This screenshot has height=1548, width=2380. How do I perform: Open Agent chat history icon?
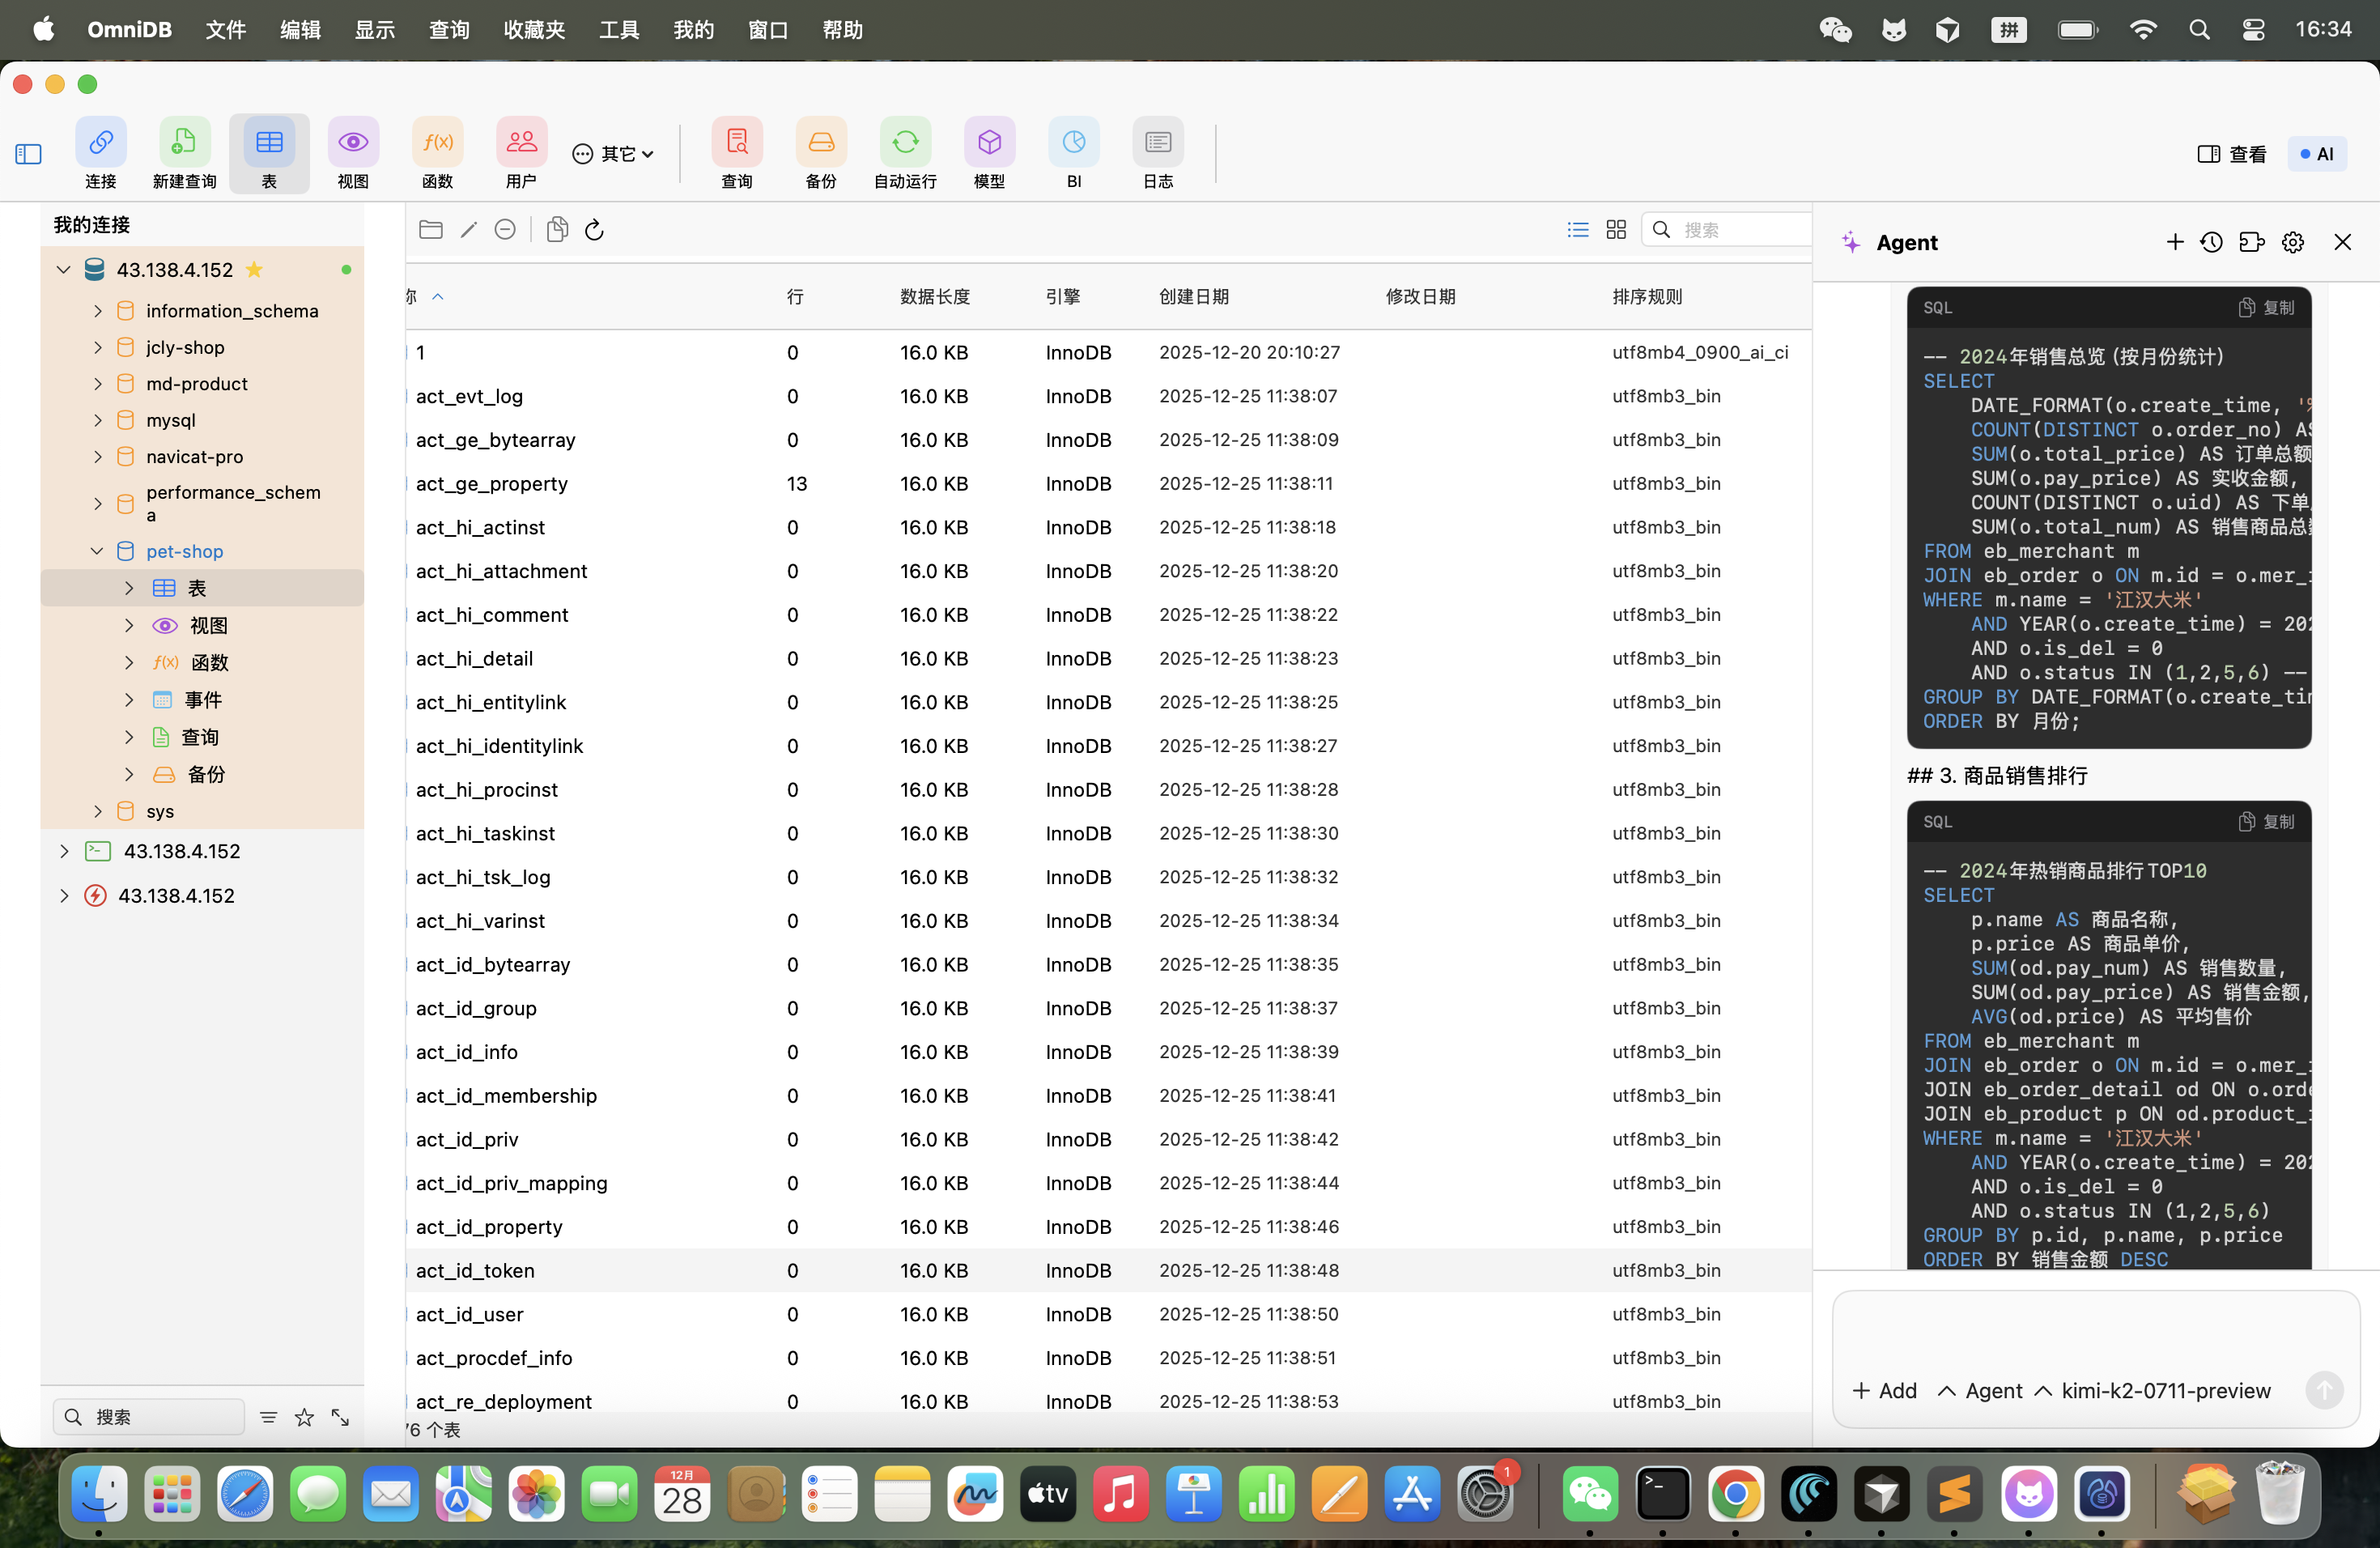click(x=2211, y=242)
